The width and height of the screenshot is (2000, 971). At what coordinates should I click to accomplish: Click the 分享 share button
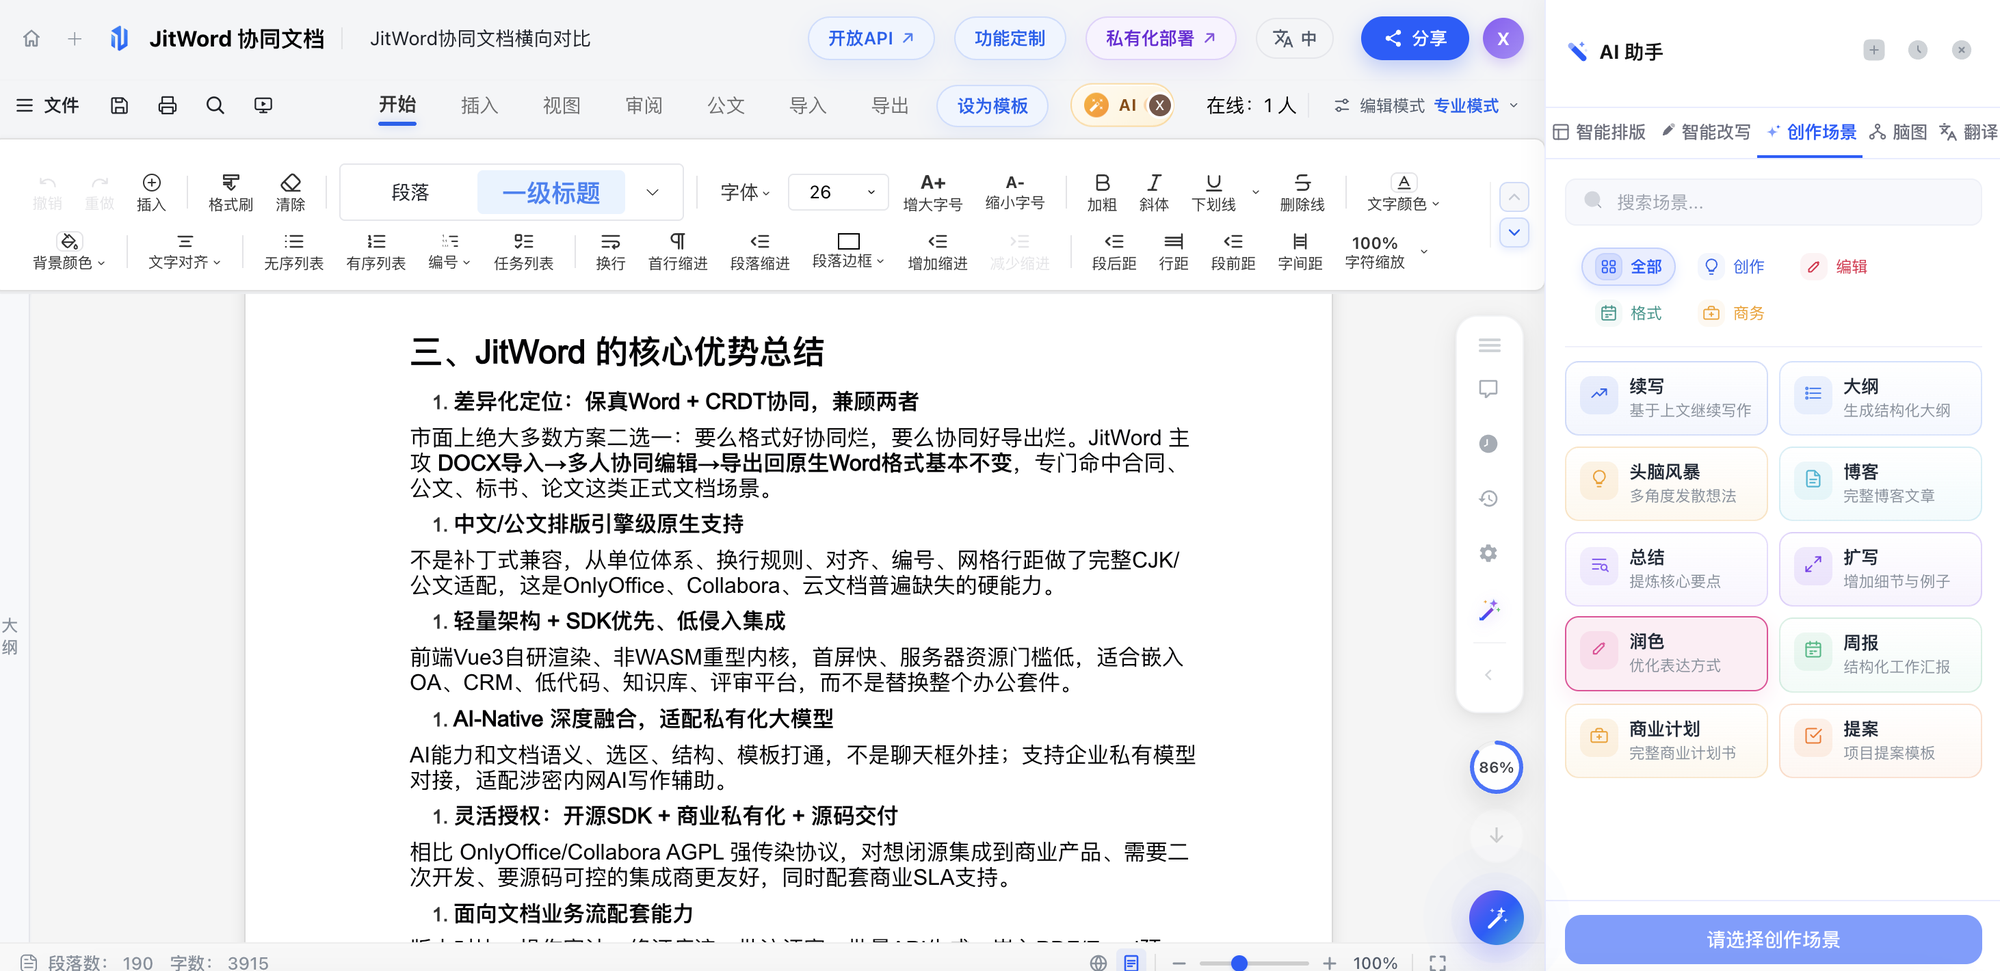point(1415,39)
